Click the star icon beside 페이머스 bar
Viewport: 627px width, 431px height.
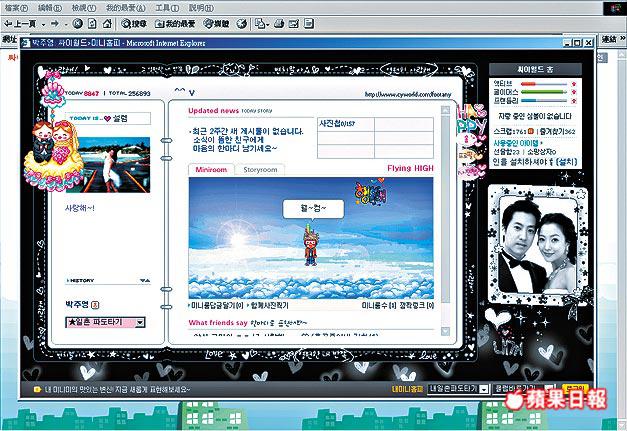574,92
